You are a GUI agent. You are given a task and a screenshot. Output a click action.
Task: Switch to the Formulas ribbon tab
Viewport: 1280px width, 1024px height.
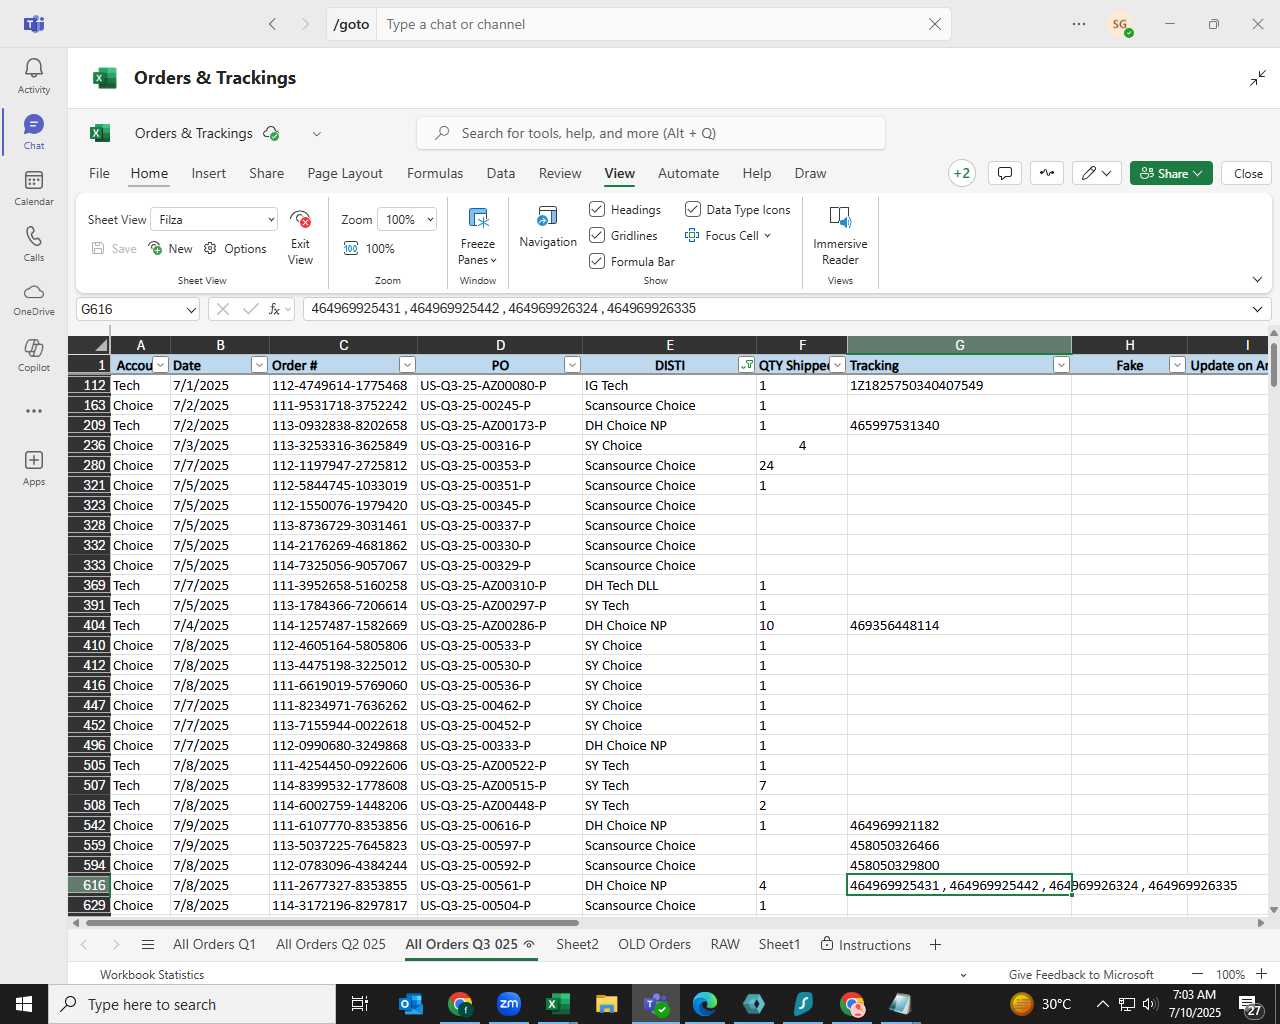(435, 173)
